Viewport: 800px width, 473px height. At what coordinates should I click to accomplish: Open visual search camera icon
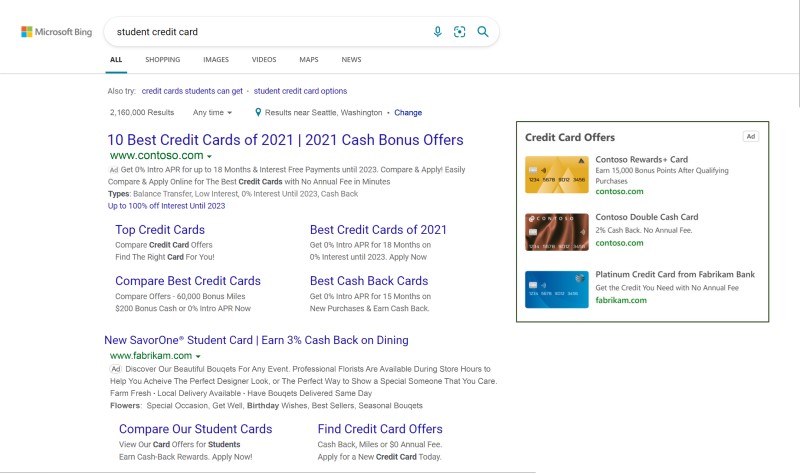click(459, 32)
